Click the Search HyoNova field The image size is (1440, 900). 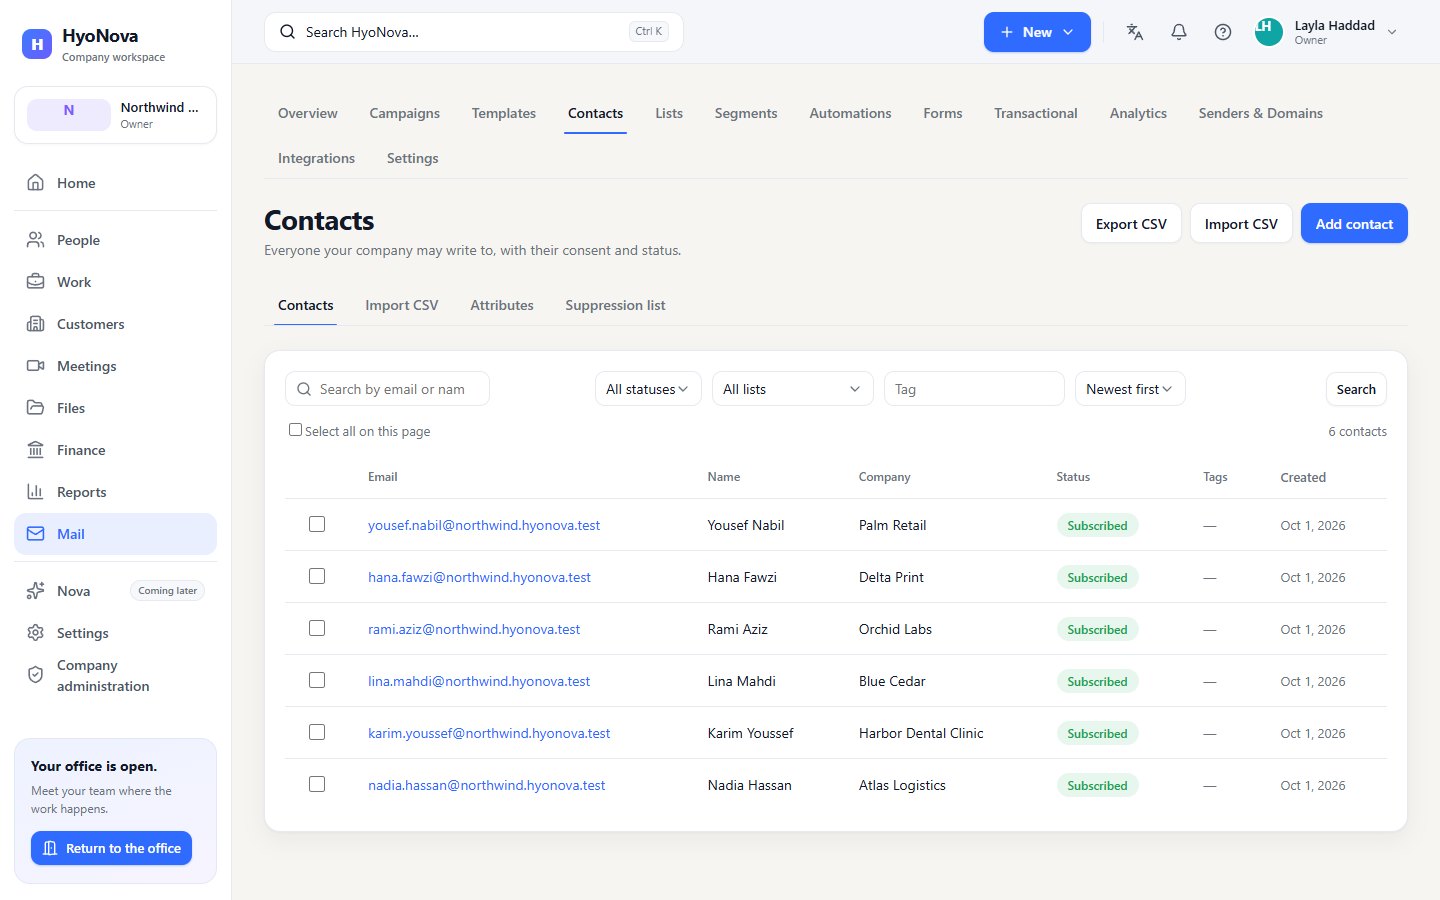pyautogui.click(x=474, y=32)
